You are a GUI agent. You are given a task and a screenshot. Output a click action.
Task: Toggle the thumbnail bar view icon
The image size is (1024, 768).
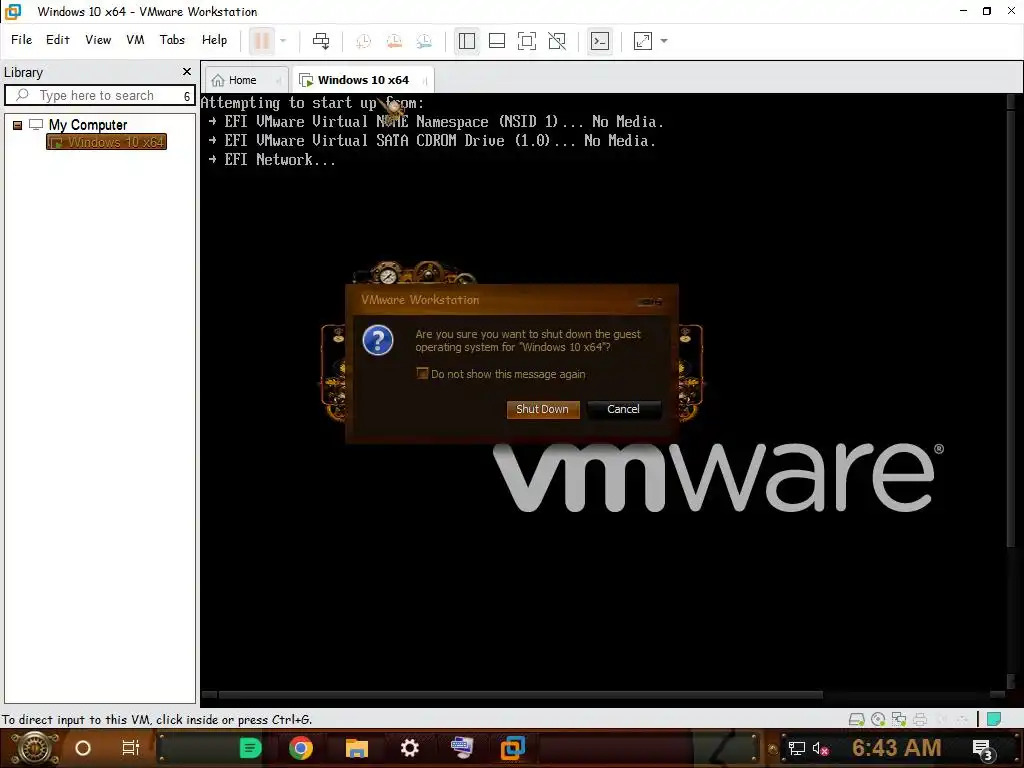coord(497,41)
